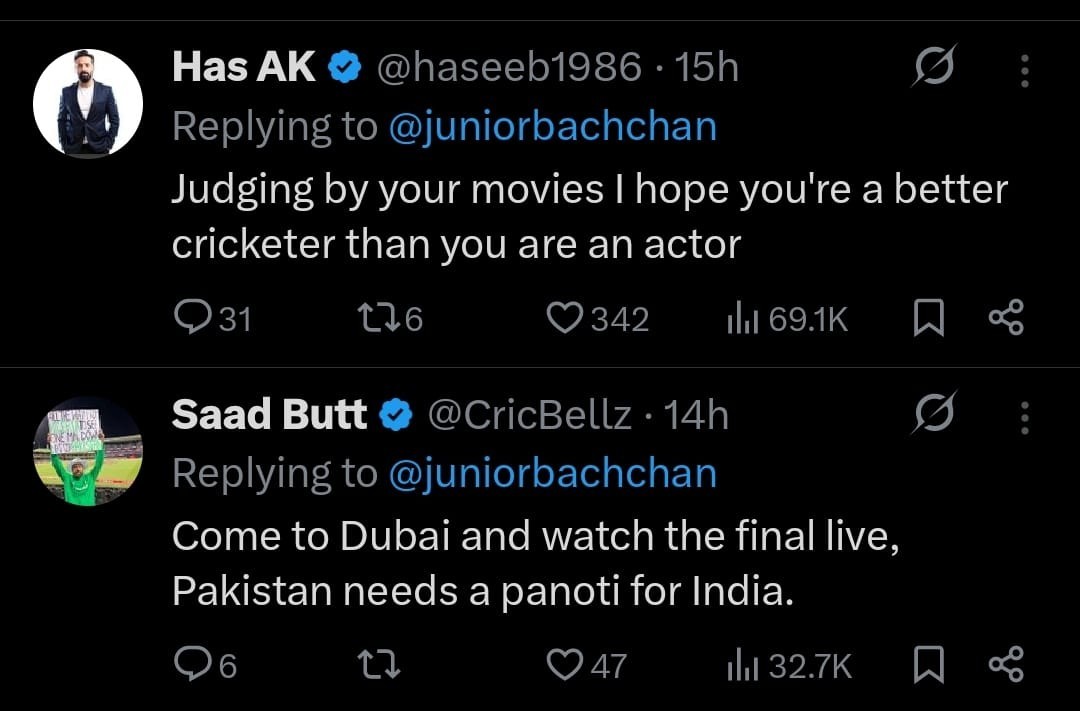Share Has AK's tweet
Screen dimensions: 1080x711
[x=1005, y=319]
